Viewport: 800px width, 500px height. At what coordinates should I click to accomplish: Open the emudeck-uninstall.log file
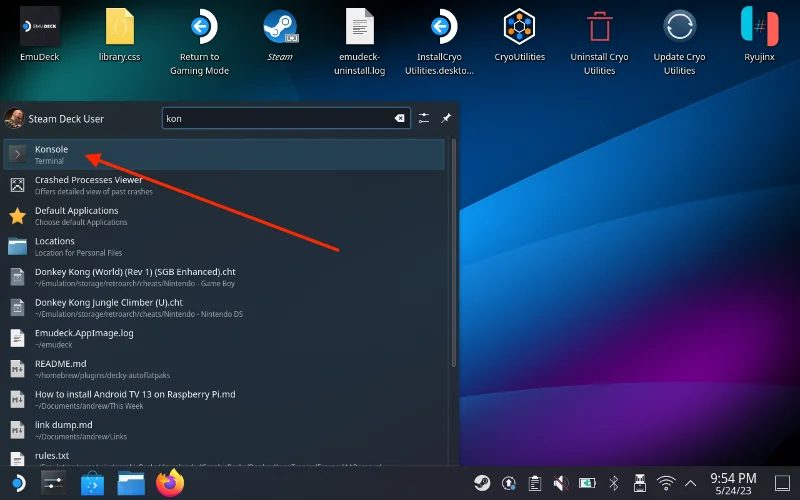360,41
